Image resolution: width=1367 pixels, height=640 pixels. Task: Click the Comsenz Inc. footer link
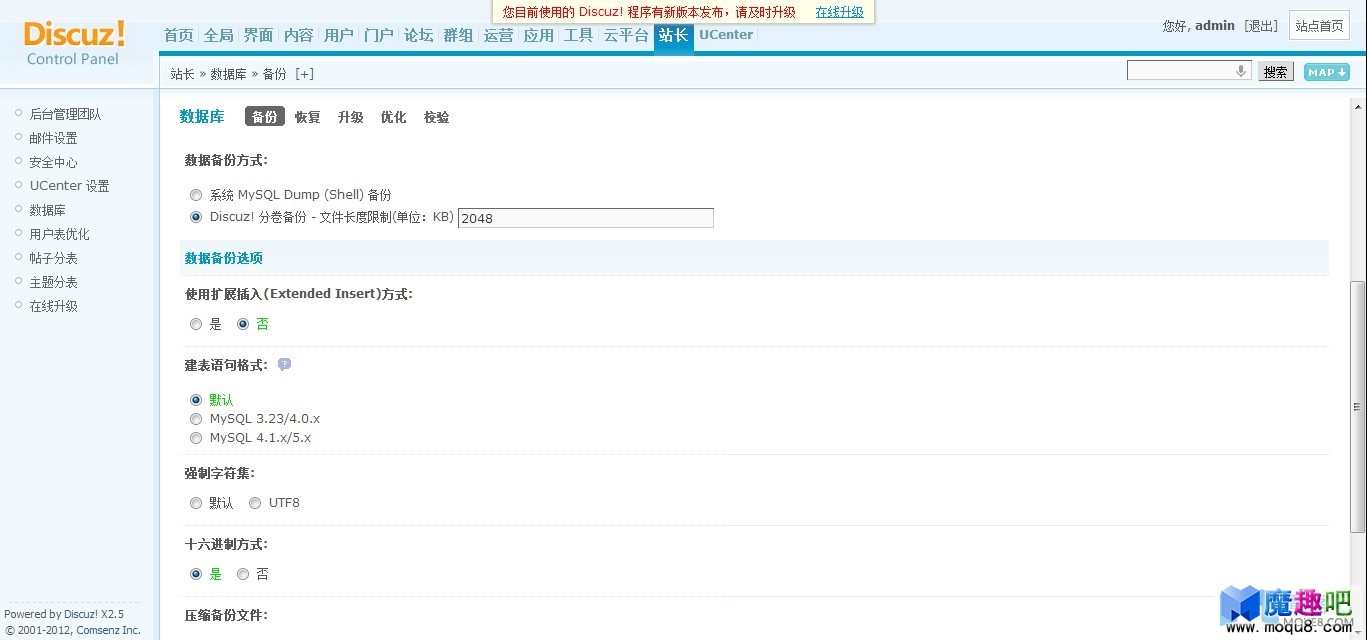click(108, 630)
